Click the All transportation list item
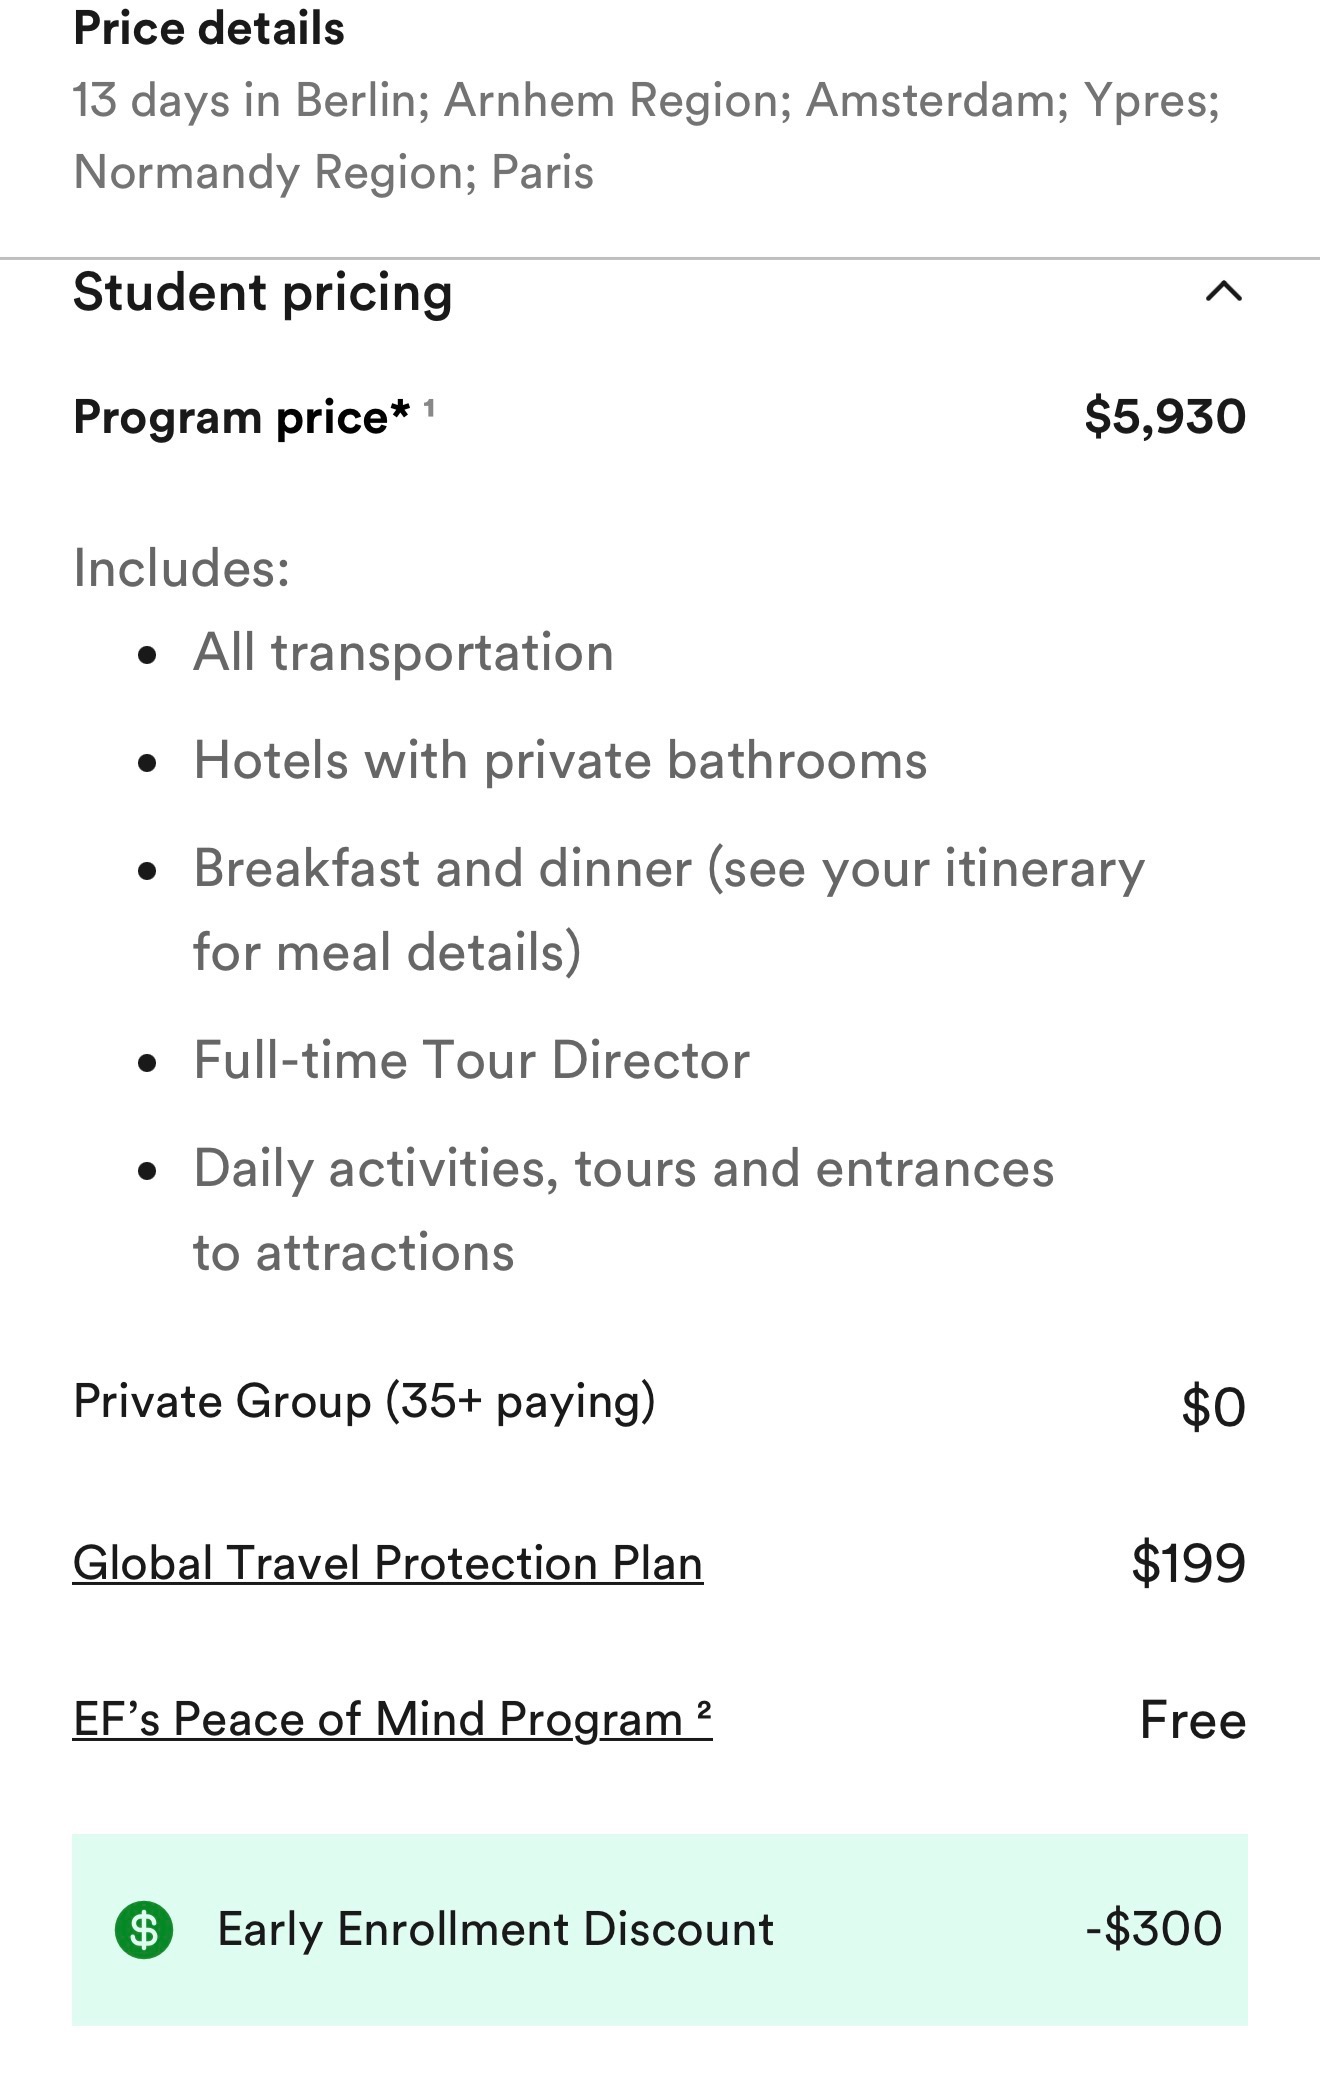The width and height of the screenshot is (1320, 2081). [403, 653]
